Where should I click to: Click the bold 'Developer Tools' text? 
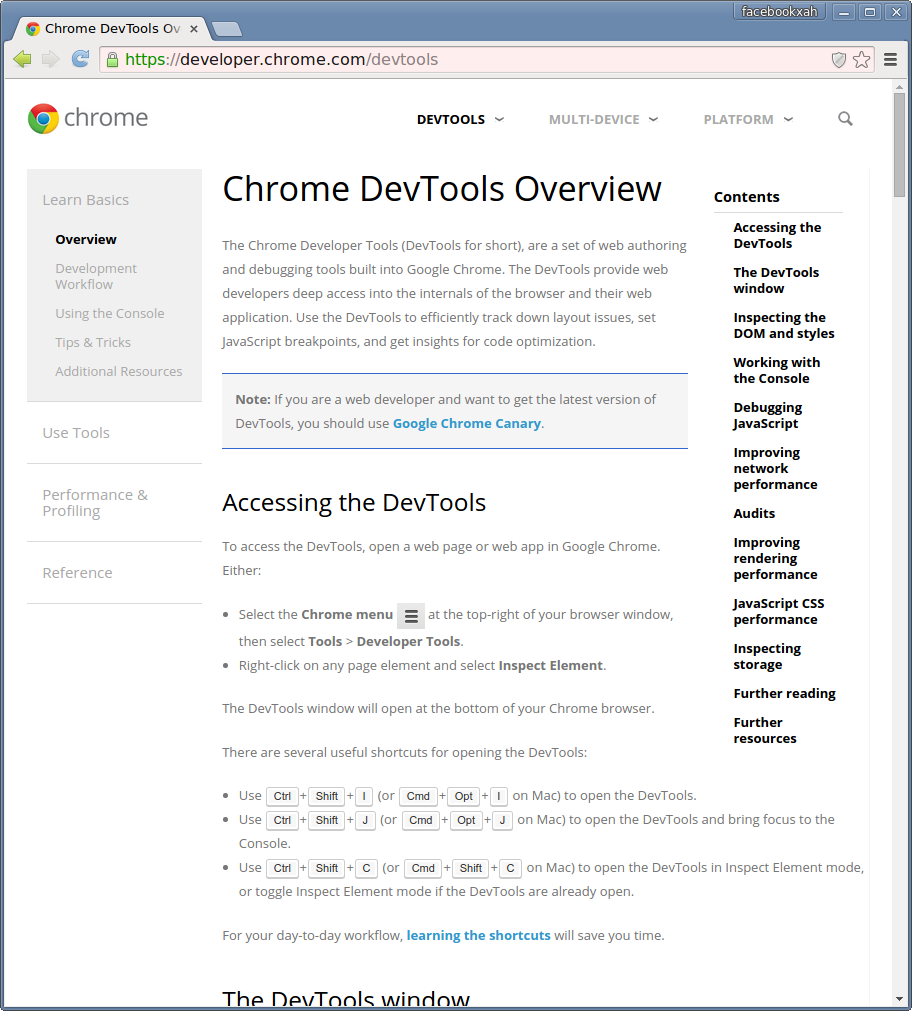(x=408, y=642)
